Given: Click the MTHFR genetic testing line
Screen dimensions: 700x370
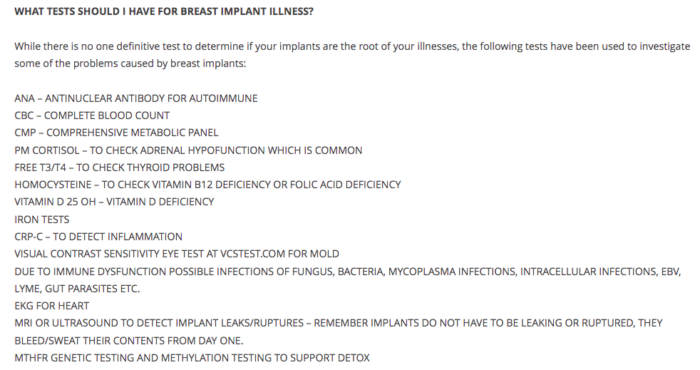Looking at the screenshot, I should (x=192, y=358).
